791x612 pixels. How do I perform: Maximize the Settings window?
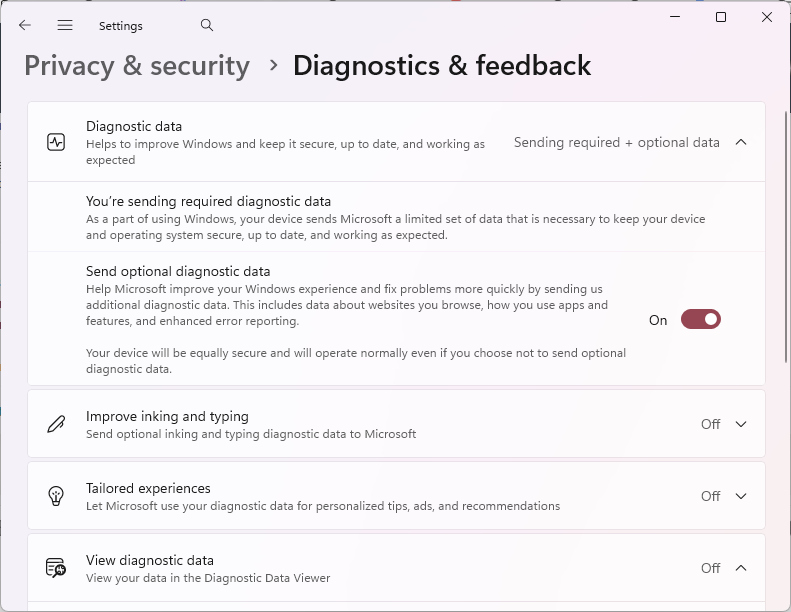pyautogui.click(x=721, y=17)
